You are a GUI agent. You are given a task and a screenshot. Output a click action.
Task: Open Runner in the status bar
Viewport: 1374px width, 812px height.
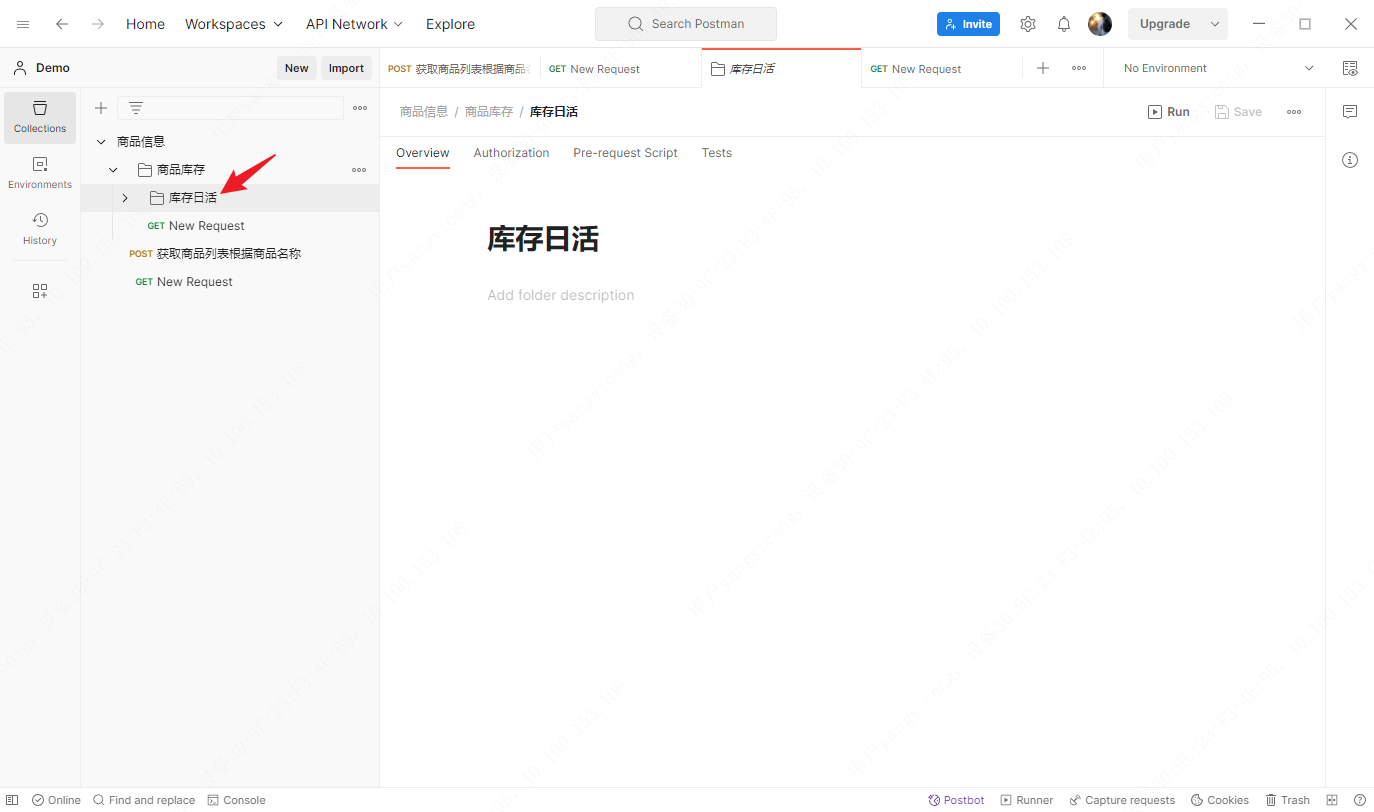[1027, 800]
